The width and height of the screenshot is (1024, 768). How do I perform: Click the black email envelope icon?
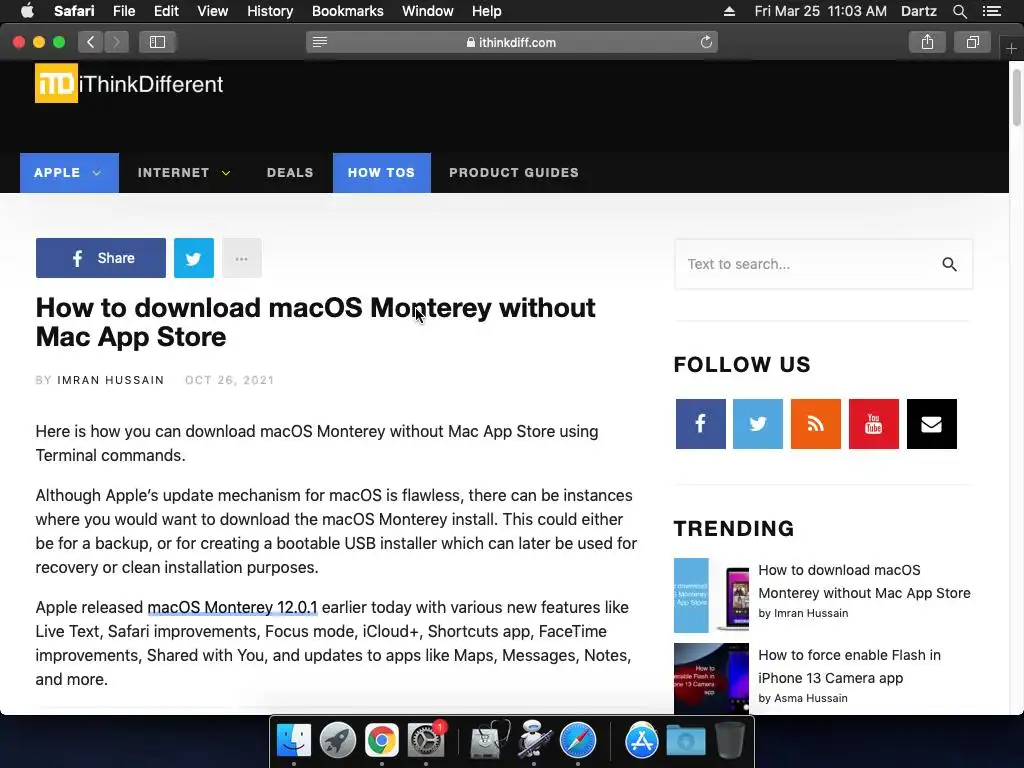(932, 424)
